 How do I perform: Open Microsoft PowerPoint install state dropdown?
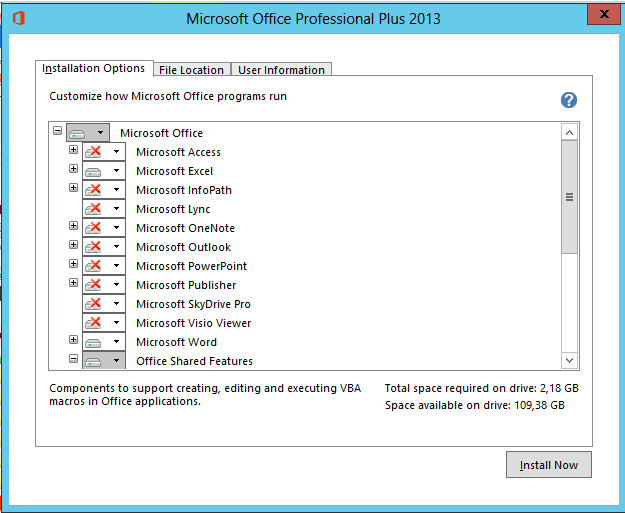point(104,266)
